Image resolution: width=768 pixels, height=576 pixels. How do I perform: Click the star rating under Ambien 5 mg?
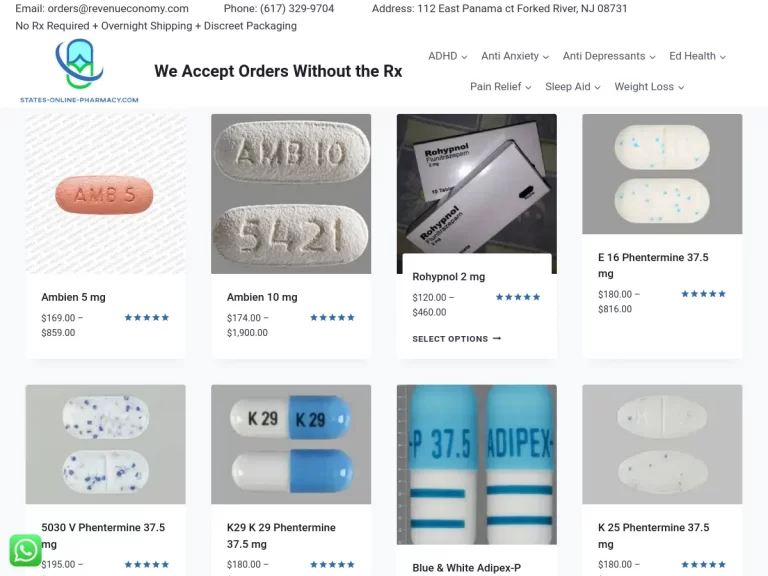pyautogui.click(x=146, y=317)
